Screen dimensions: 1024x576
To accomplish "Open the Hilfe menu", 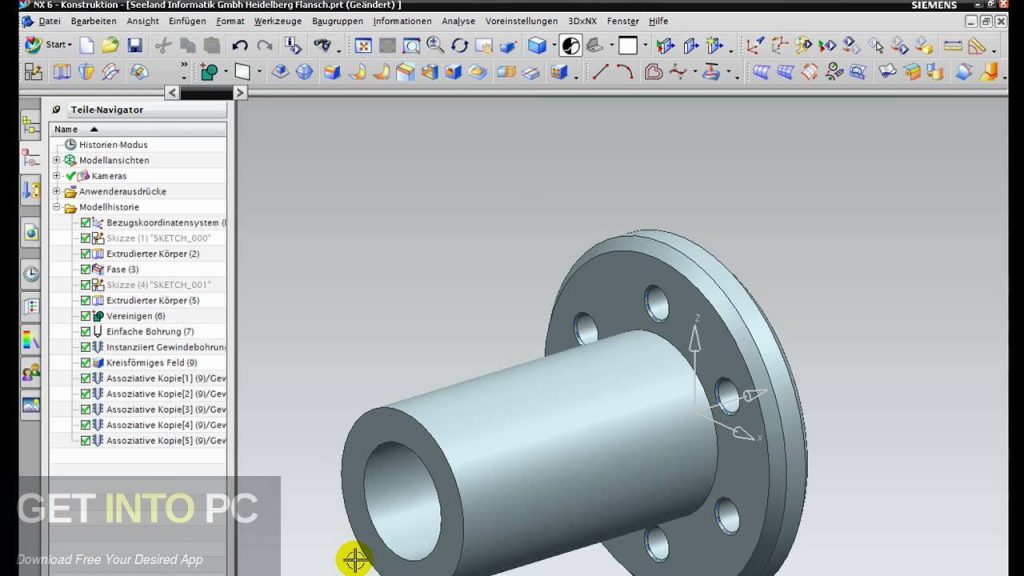I will pos(658,21).
